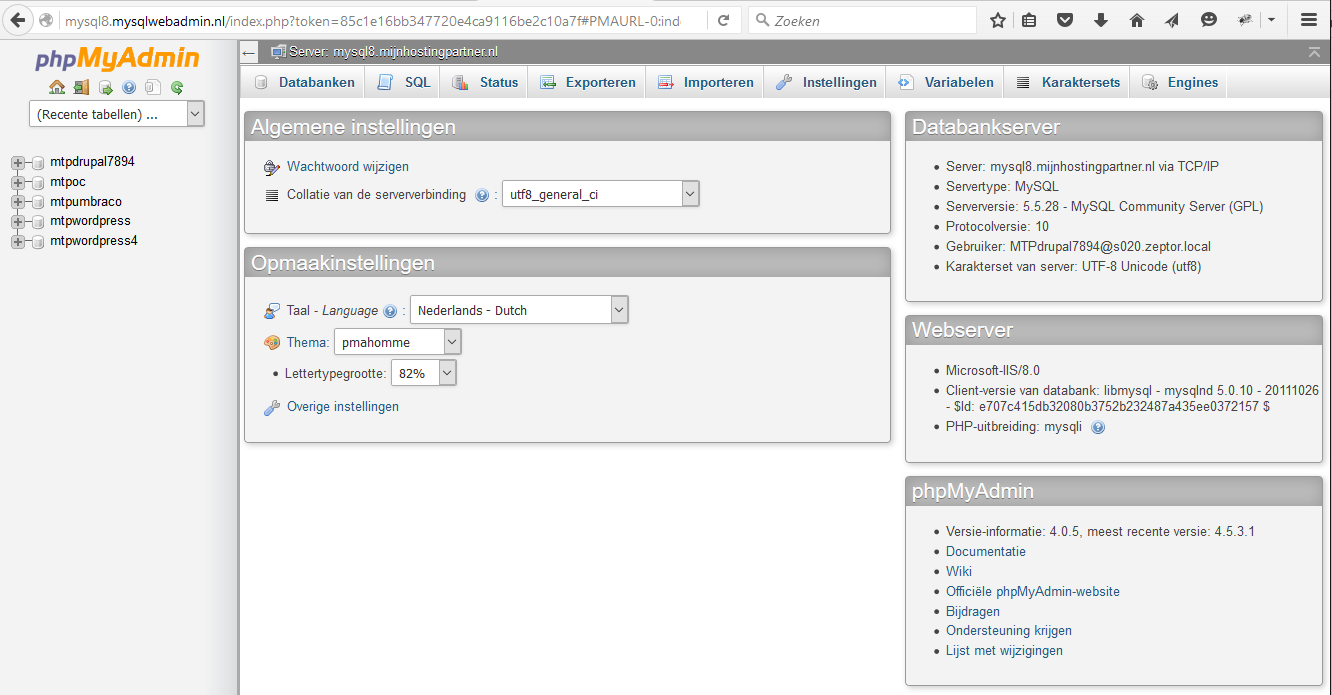Screen dimensions: 1332x695
Task: Click the Bijdragen link
Action: point(973,612)
